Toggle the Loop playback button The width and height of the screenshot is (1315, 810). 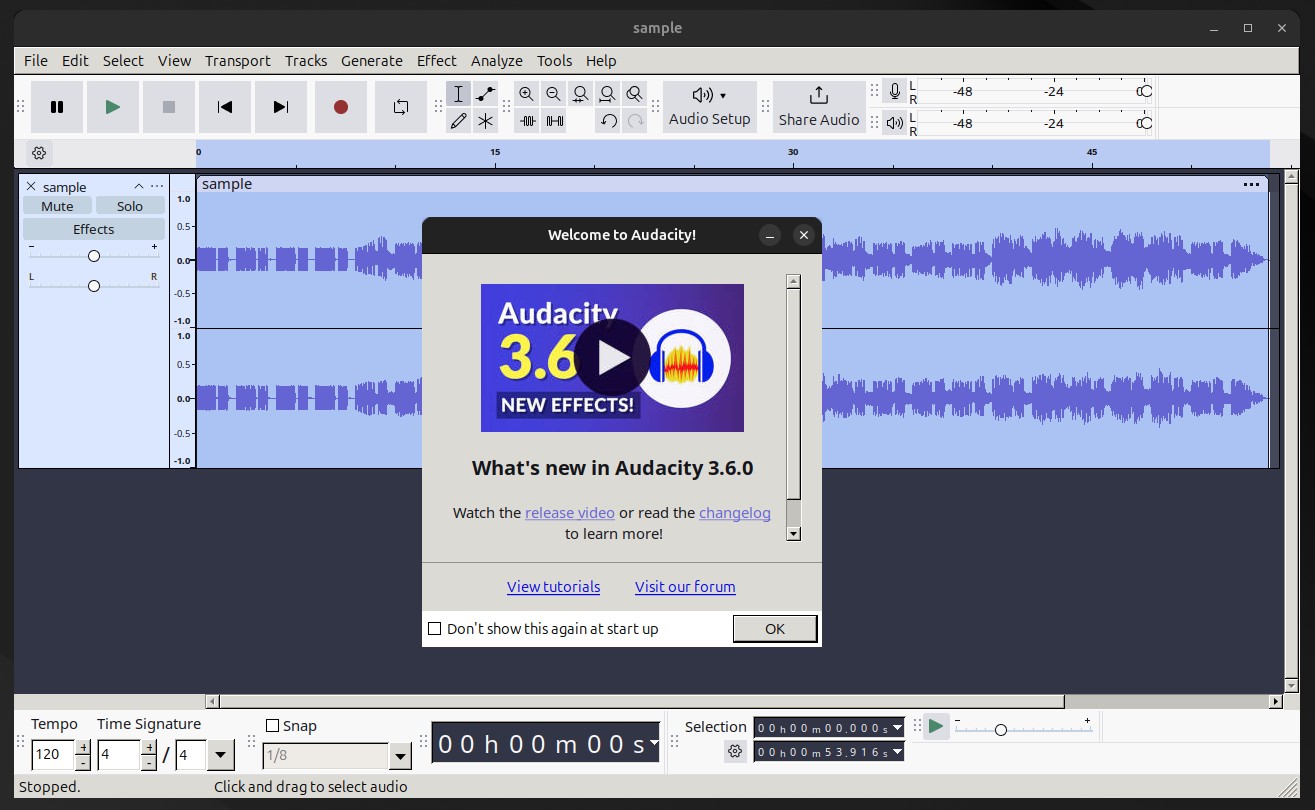(401, 107)
